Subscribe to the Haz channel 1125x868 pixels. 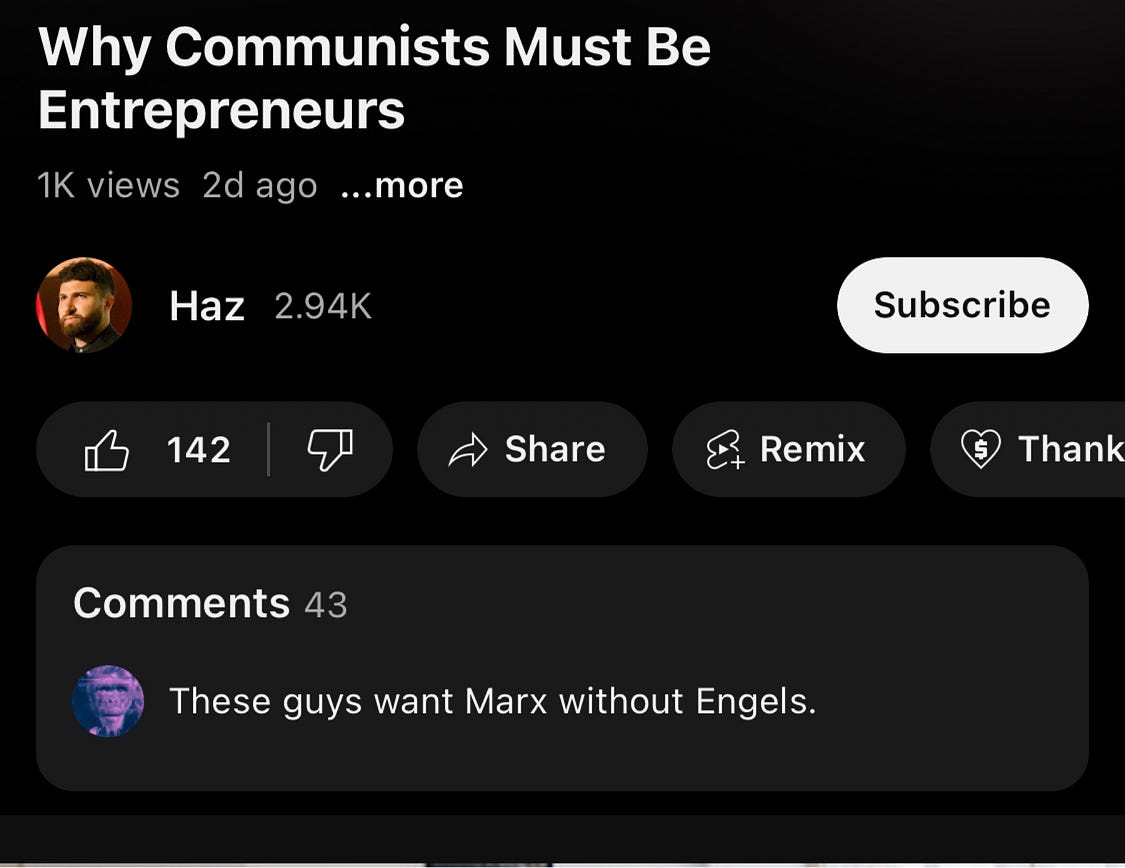[962, 305]
